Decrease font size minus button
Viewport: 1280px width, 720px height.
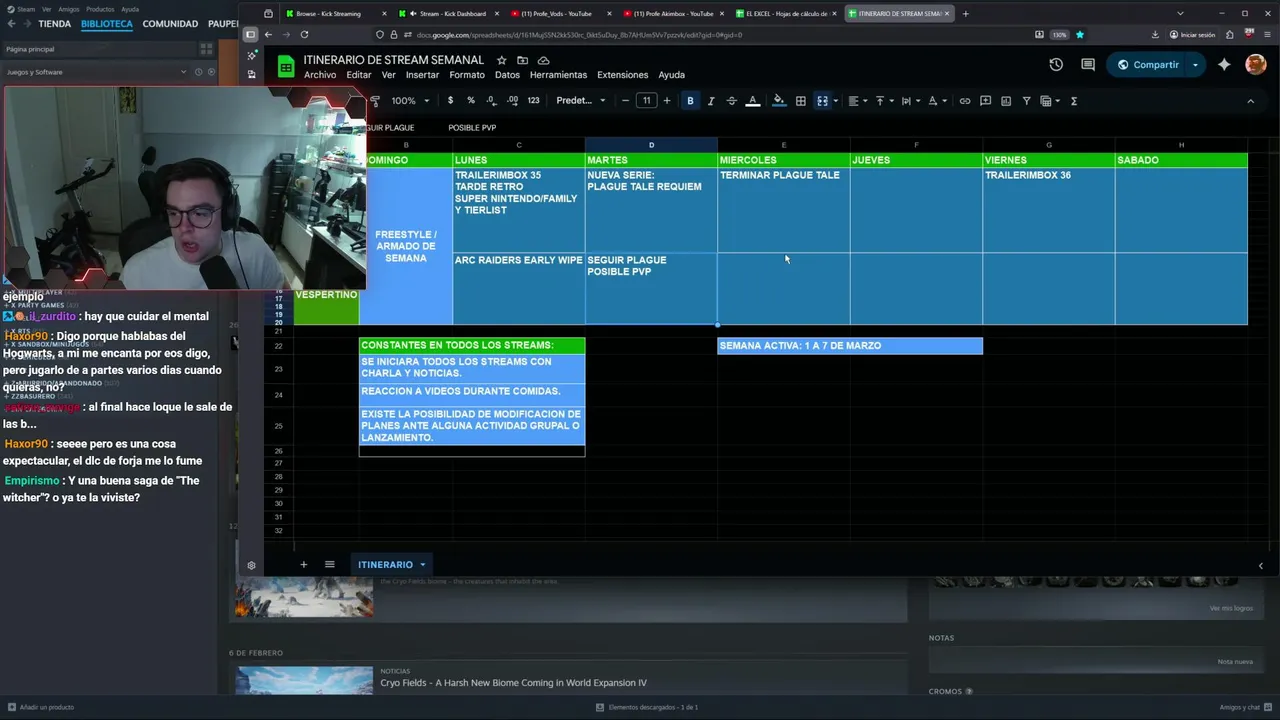coord(626,101)
